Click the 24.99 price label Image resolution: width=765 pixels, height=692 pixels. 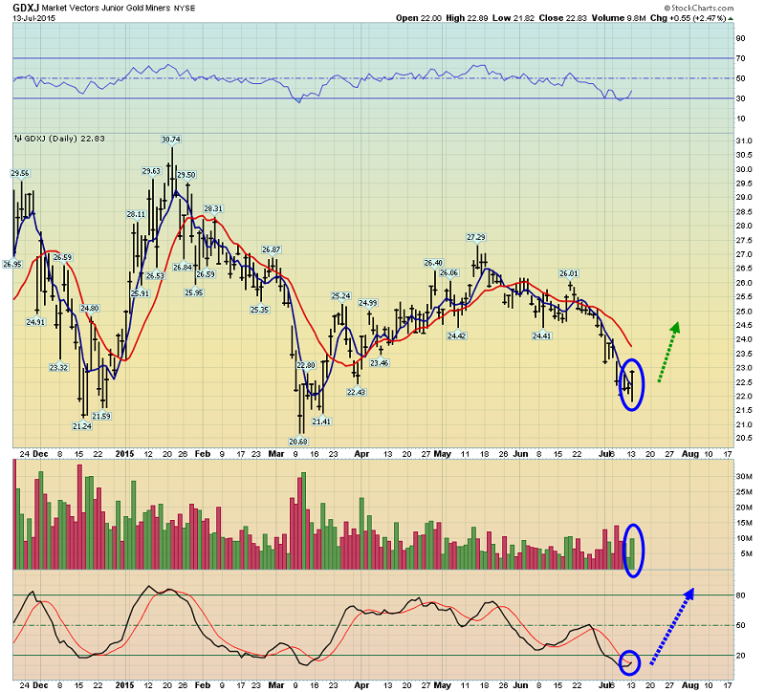pos(368,303)
